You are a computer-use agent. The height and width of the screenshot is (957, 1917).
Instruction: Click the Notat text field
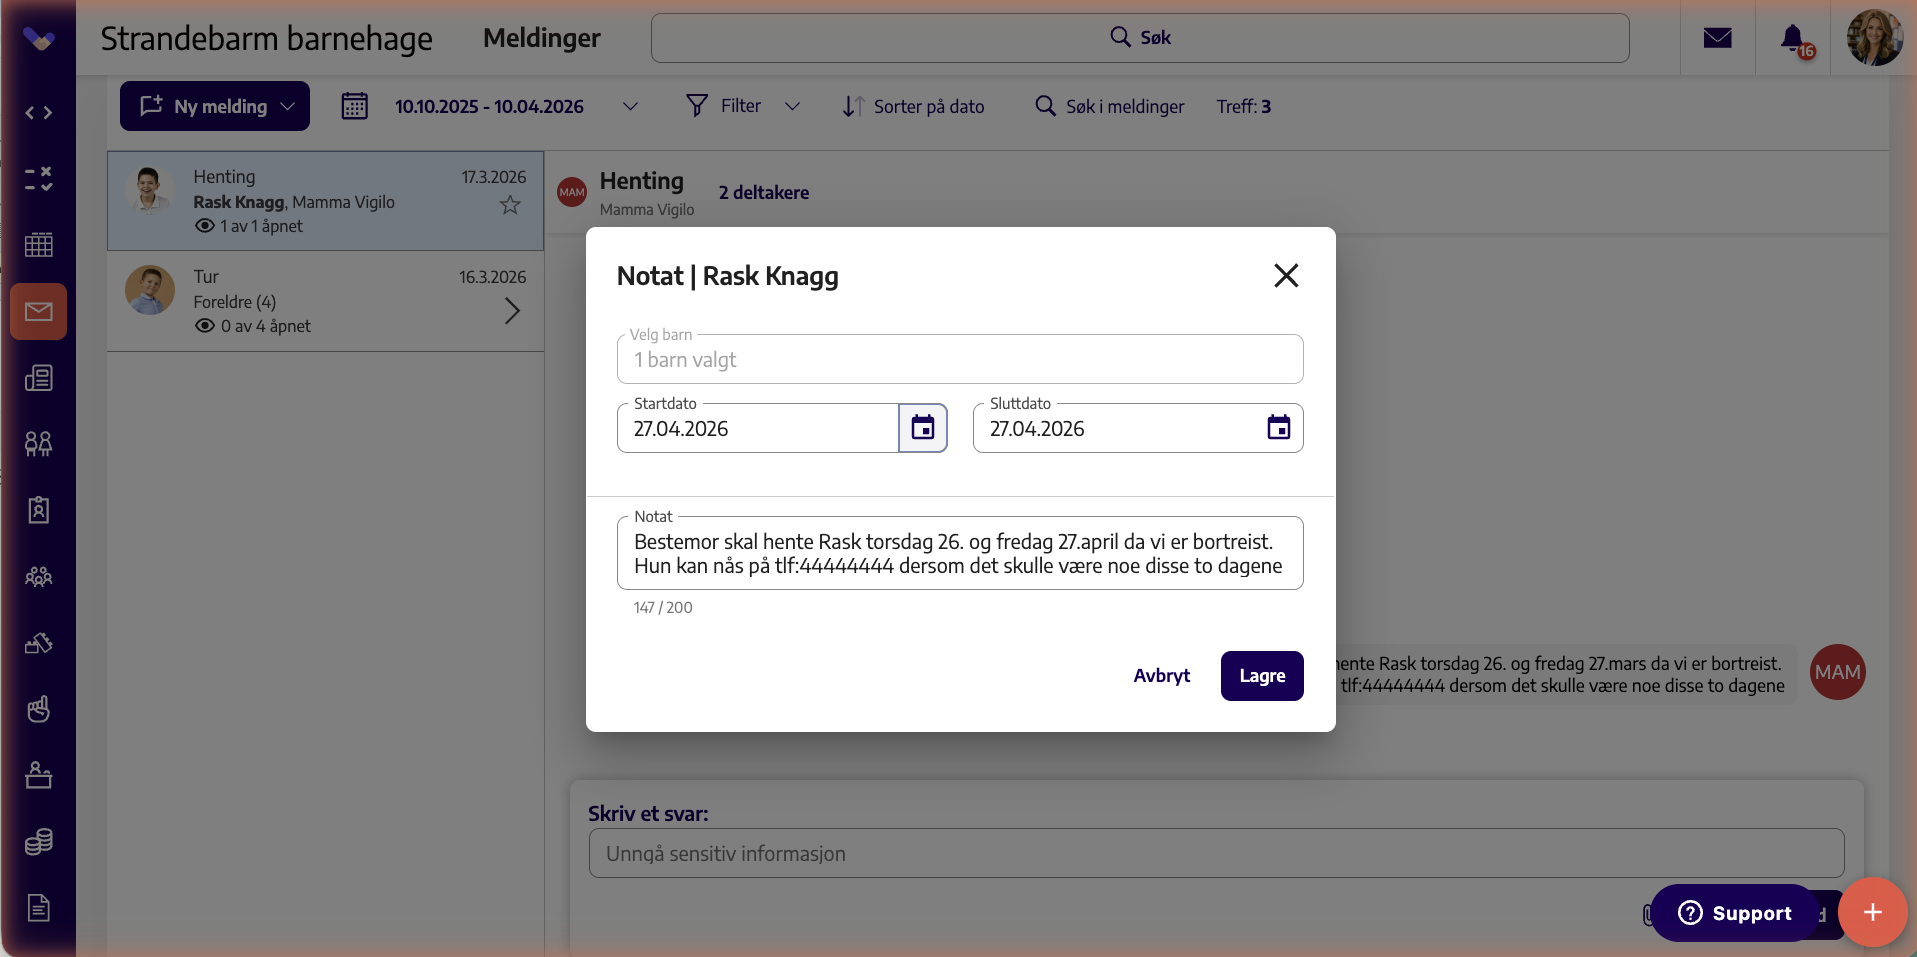(x=960, y=554)
